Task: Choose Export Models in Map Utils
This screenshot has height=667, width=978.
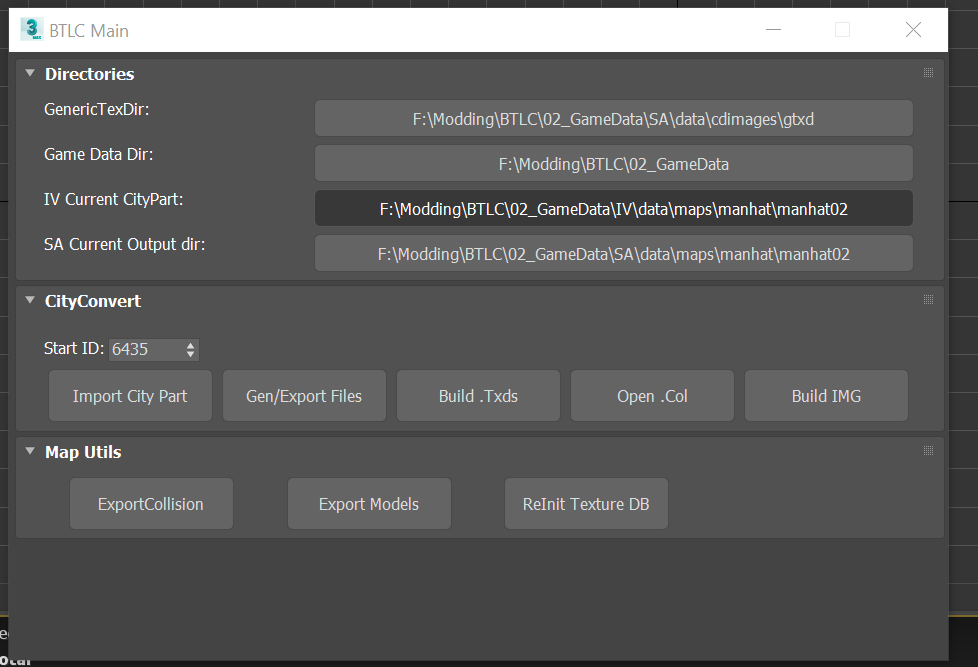Action: coord(369,504)
